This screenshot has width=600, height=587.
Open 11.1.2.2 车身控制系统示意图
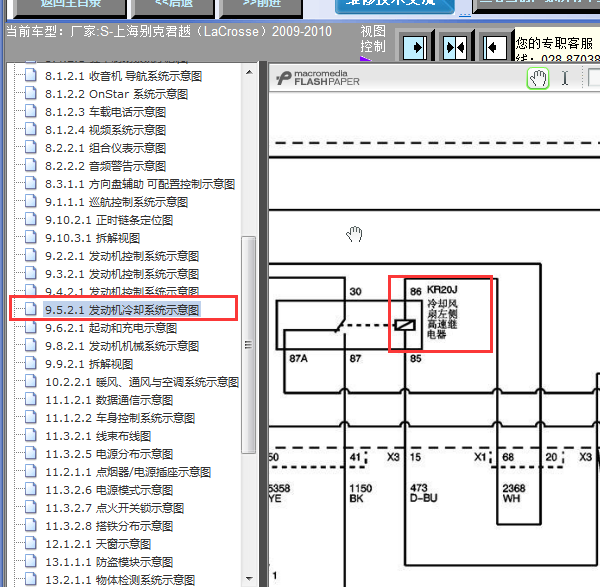pyautogui.click(x=120, y=418)
